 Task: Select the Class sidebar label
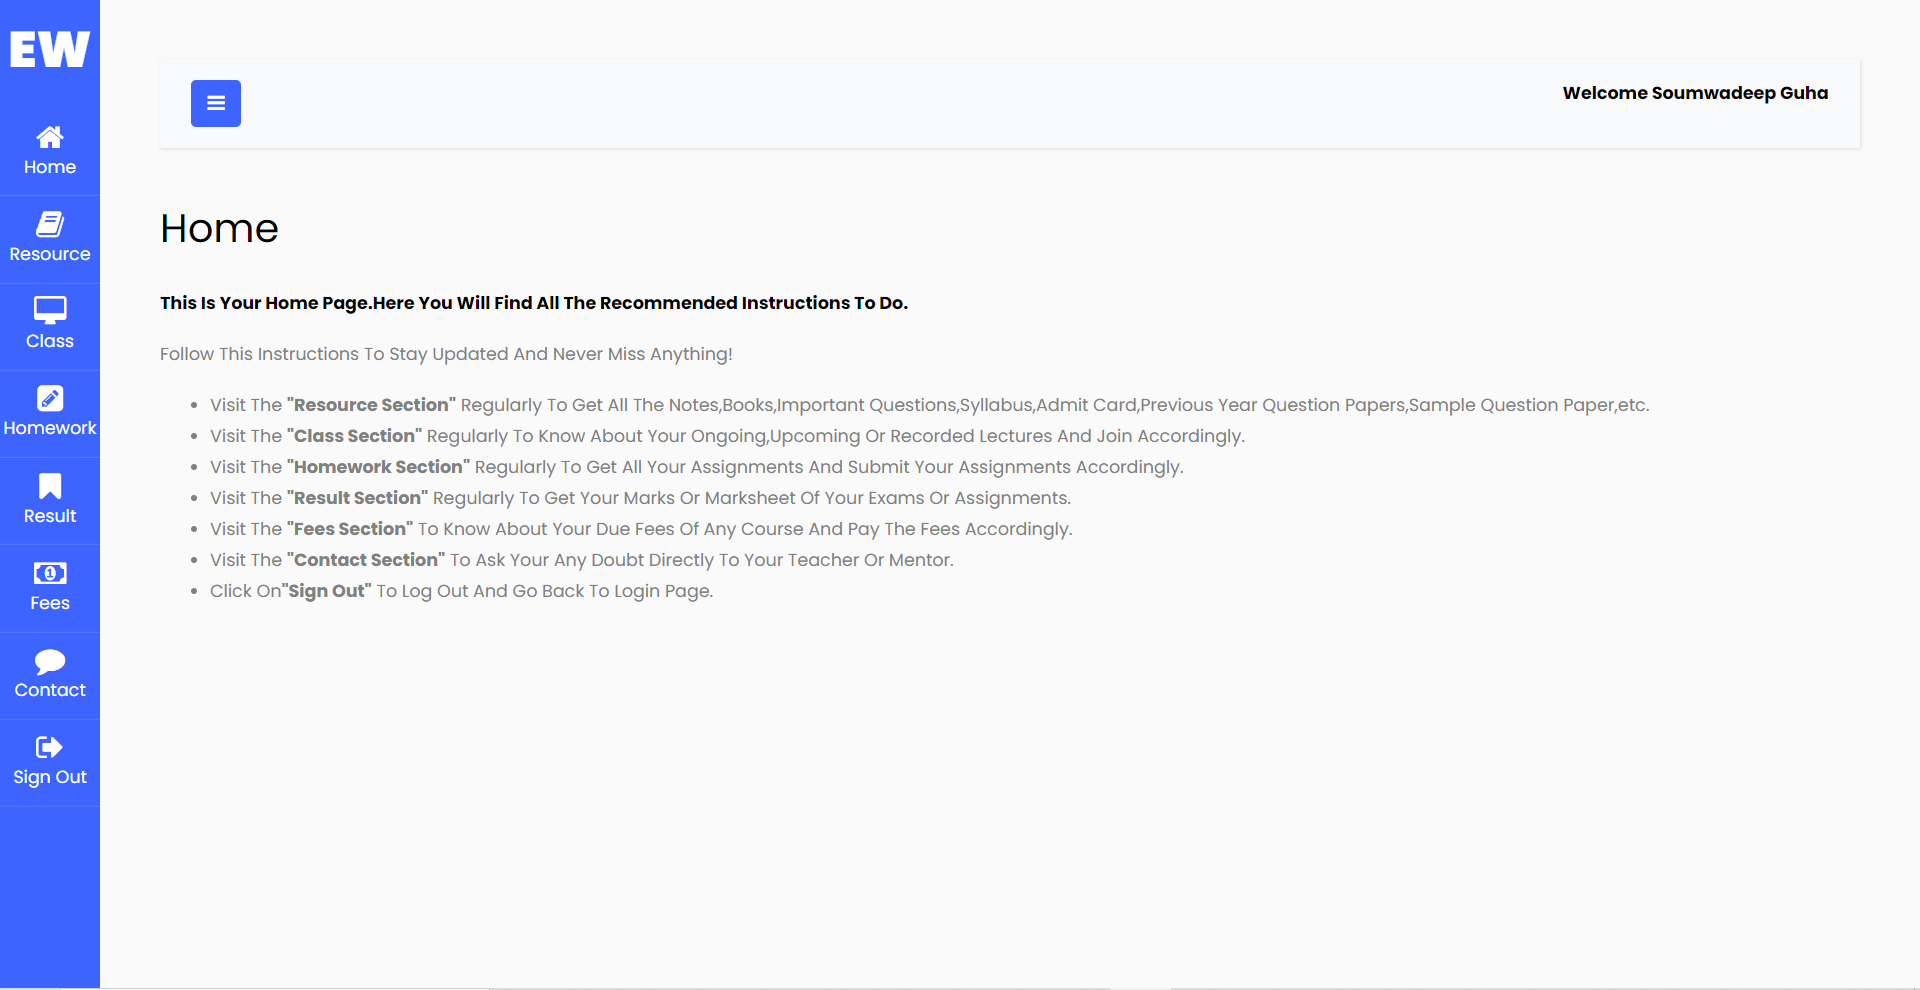(x=50, y=341)
